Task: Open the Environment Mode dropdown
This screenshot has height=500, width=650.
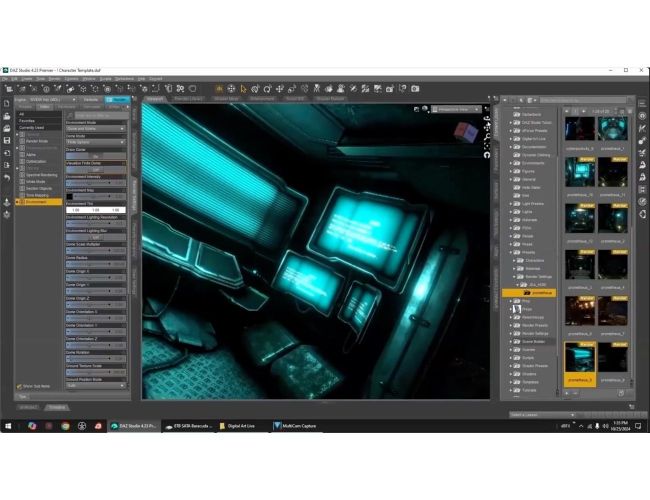Action: click(x=96, y=129)
